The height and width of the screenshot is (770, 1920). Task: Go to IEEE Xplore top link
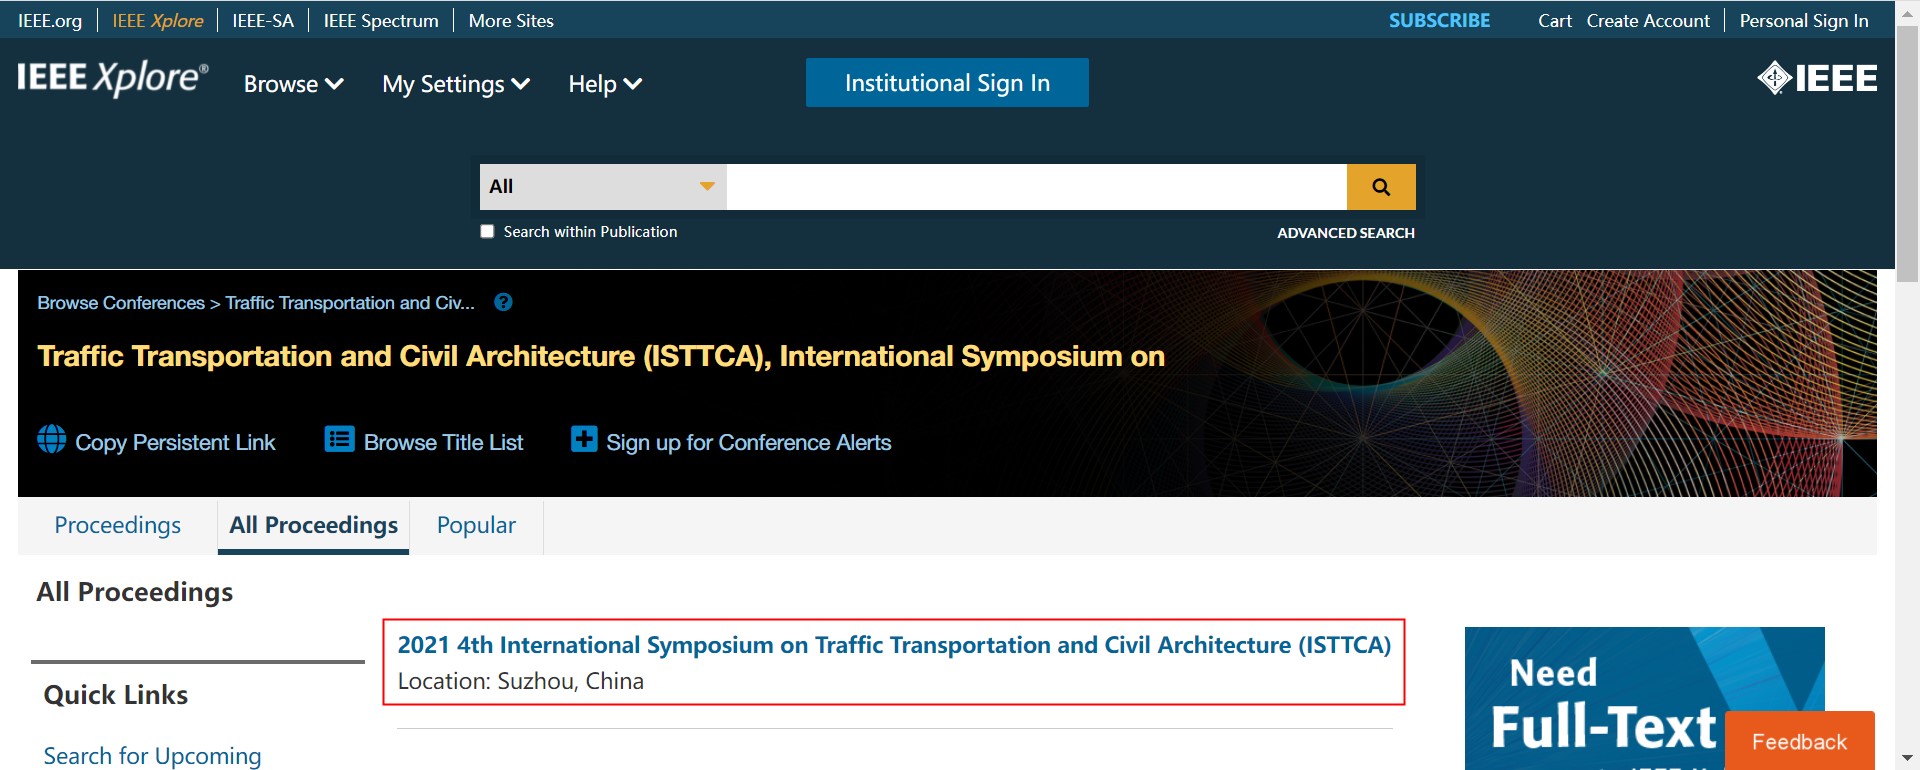pos(158,20)
